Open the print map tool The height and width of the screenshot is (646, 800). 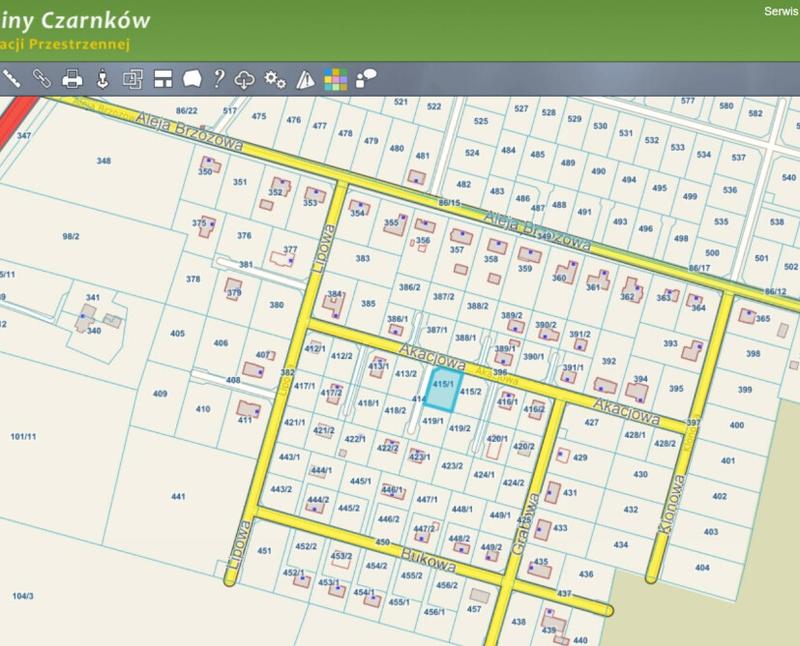(72, 77)
